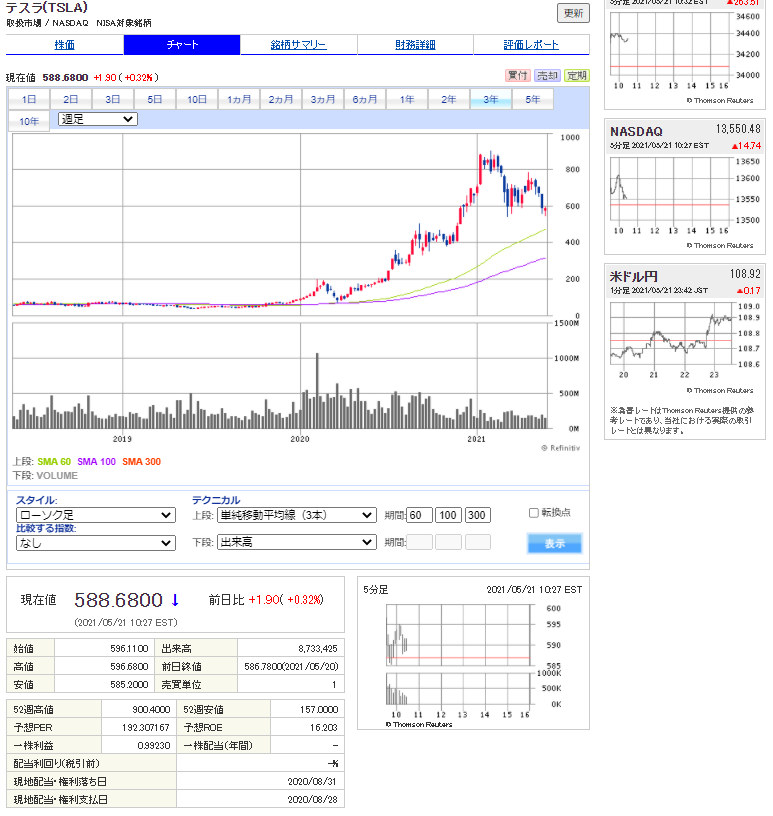The height and width of the screenshot is (816, 773).
Task: Click the SMA 60 legend label
Action: [x=54, y=462]
